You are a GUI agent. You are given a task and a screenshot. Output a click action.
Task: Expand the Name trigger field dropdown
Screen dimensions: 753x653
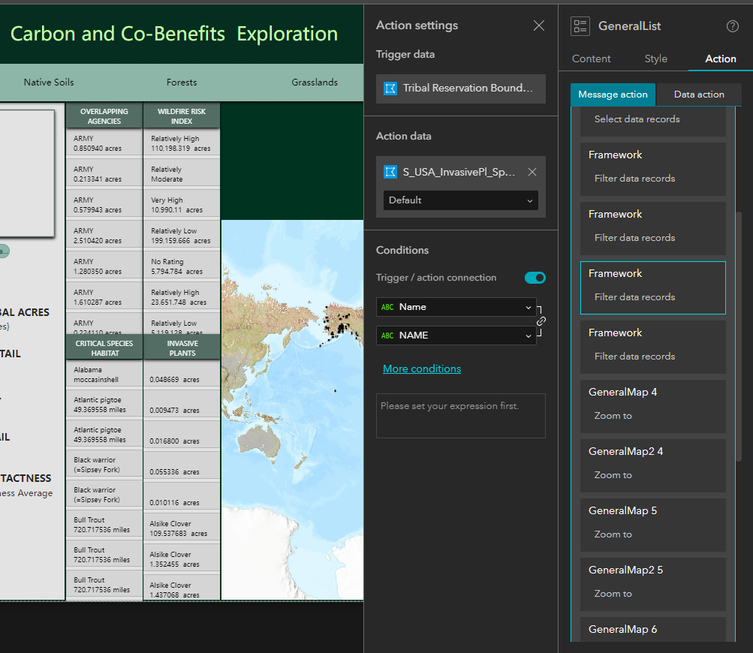(456, 307)
